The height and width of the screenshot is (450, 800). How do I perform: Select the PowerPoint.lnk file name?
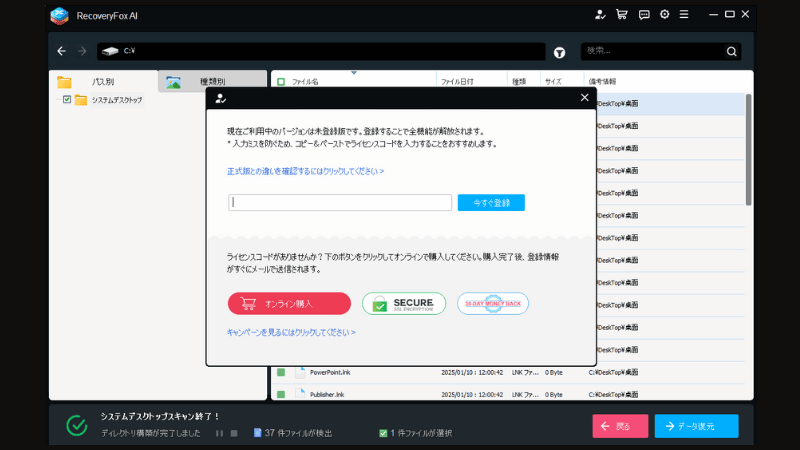click(330, 372)
